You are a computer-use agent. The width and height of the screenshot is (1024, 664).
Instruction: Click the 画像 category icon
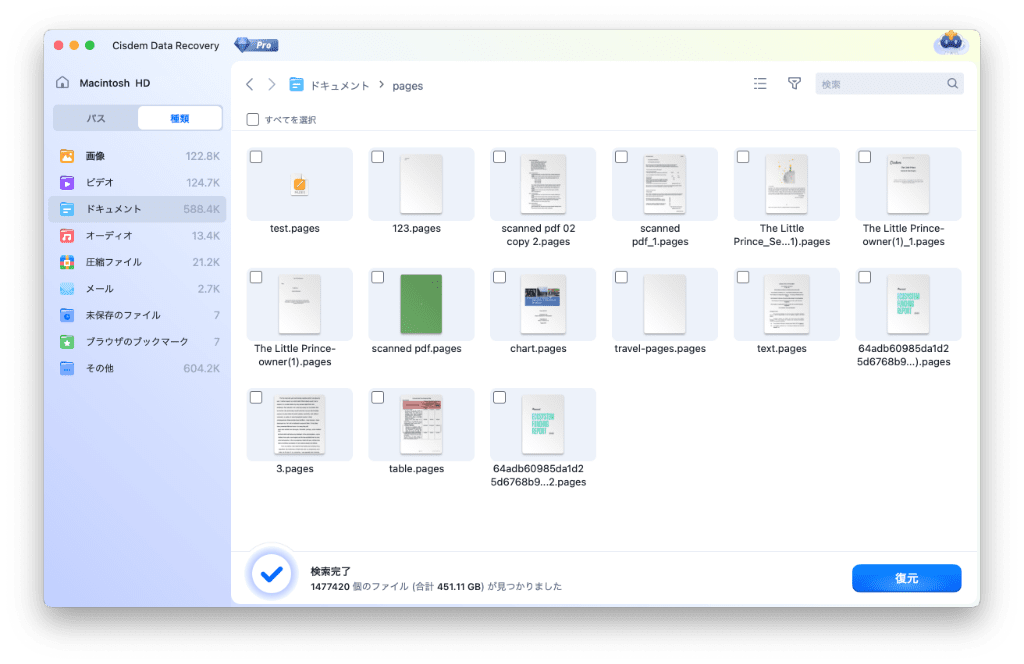[x=67, y=156]
